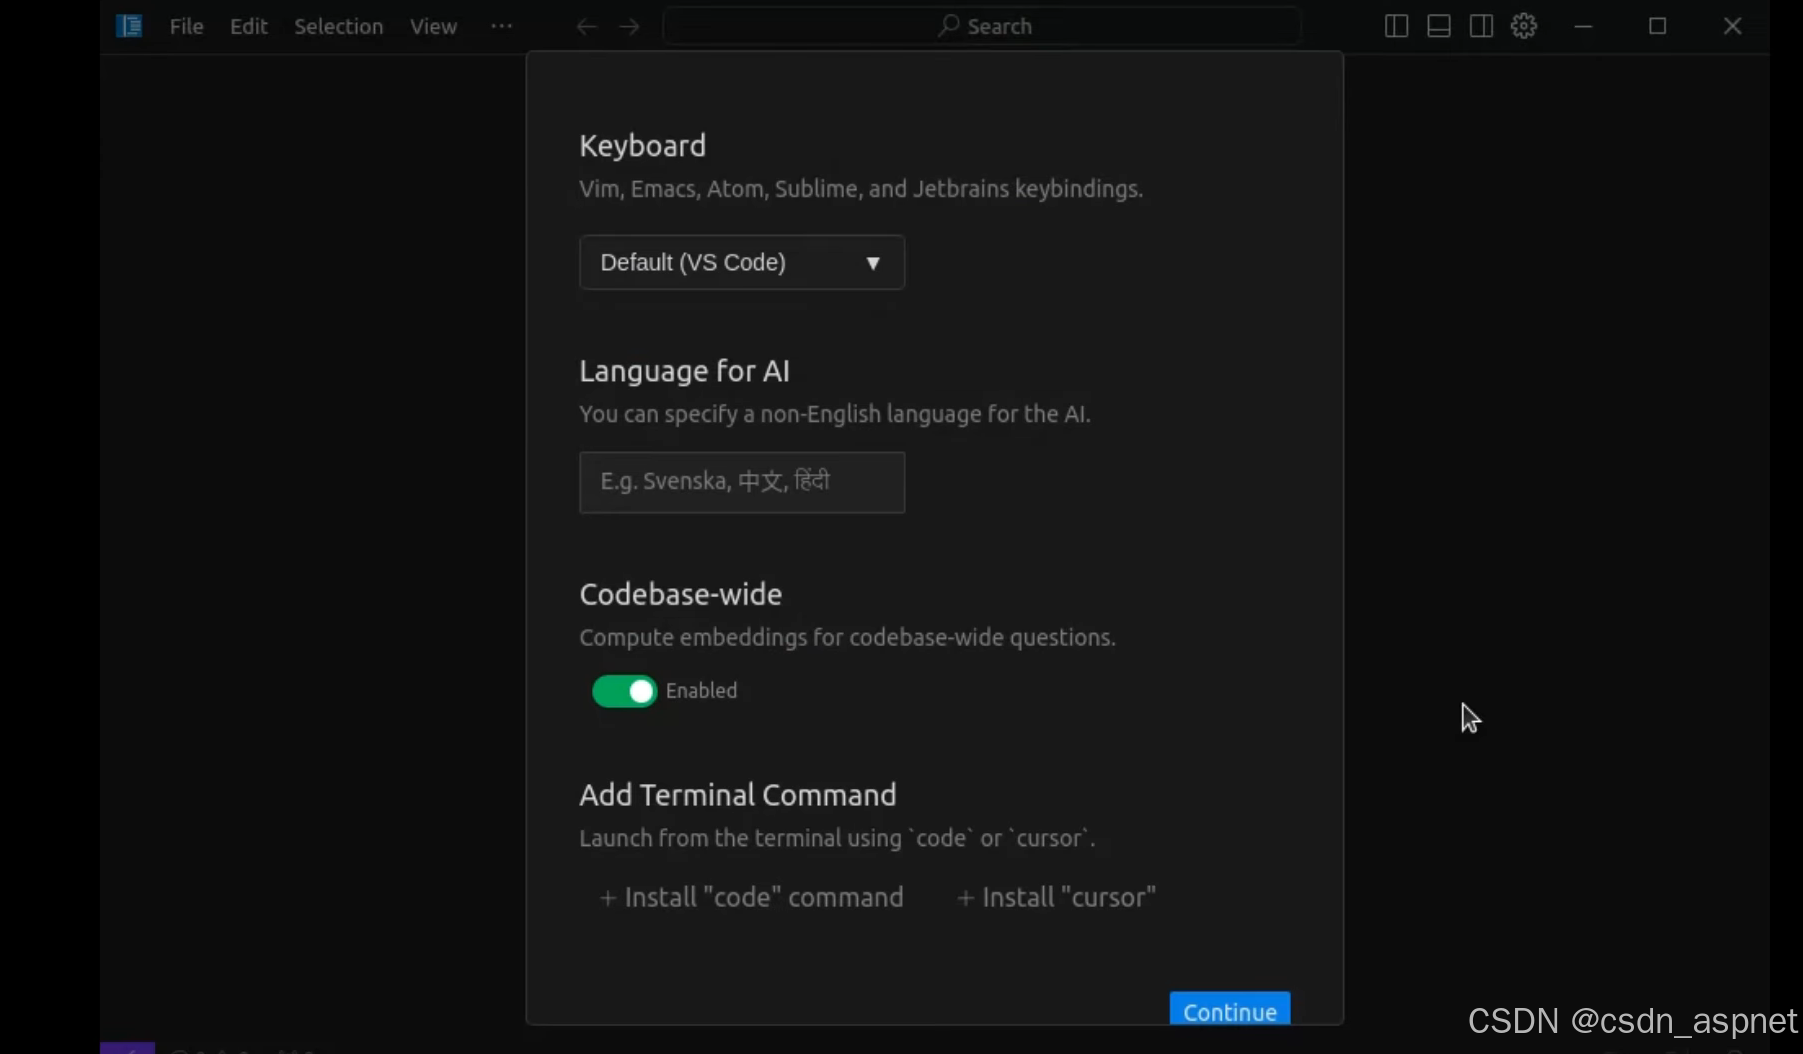Screen dimensions: 1803x1054
Task: Click the Language for AI heading
Action: [x=685, y=371]
